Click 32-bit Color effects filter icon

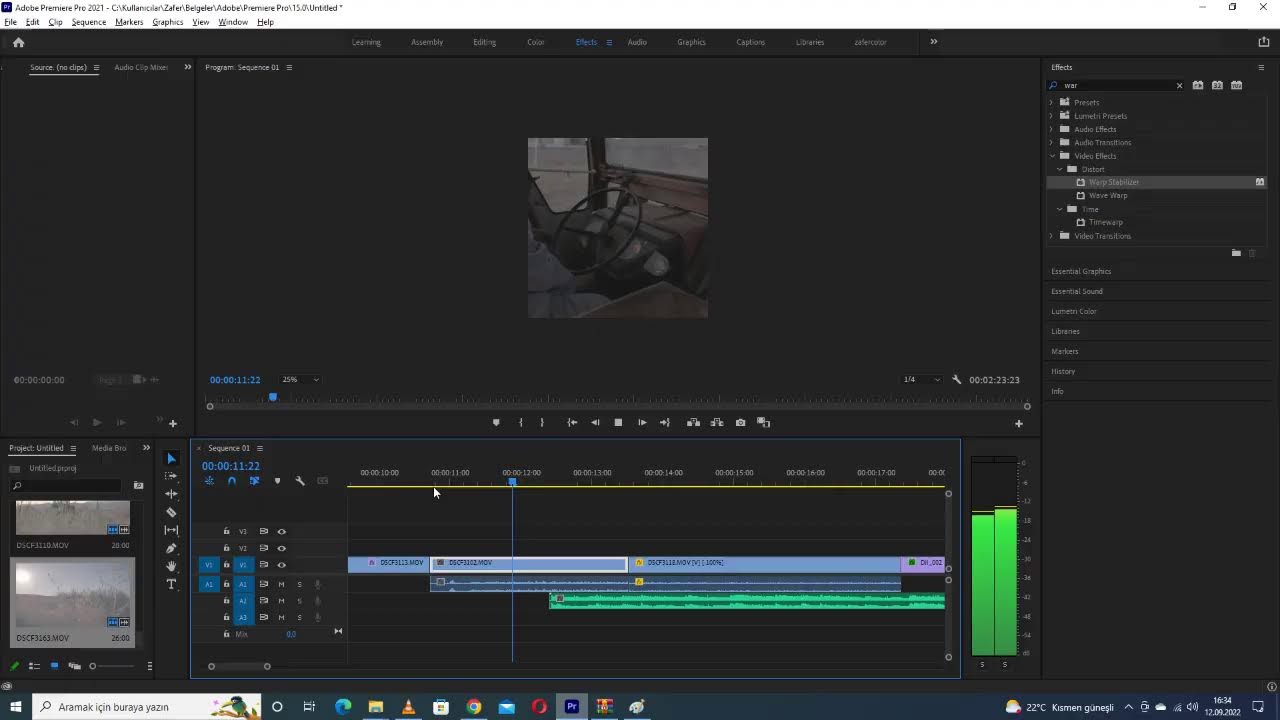point(1217,85)
